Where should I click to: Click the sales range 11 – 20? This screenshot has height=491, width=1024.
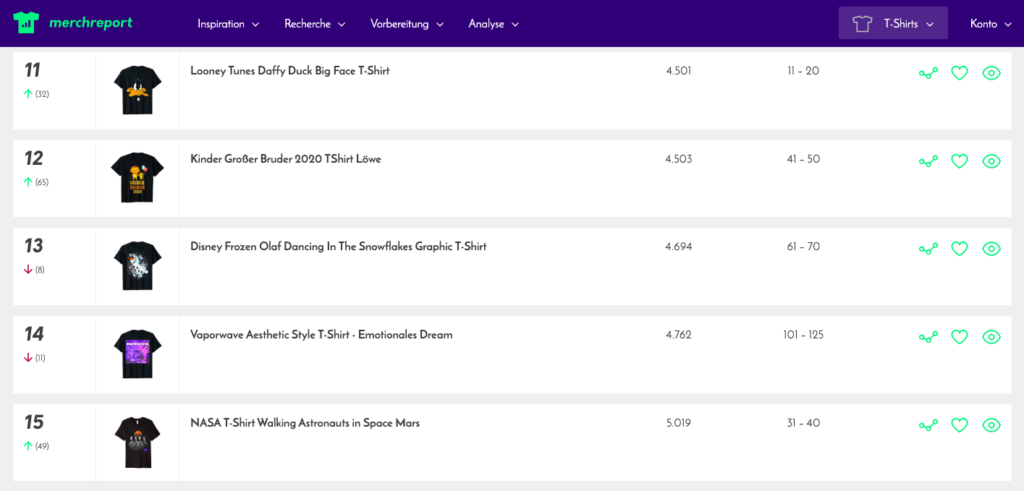(x=803, y=71)
